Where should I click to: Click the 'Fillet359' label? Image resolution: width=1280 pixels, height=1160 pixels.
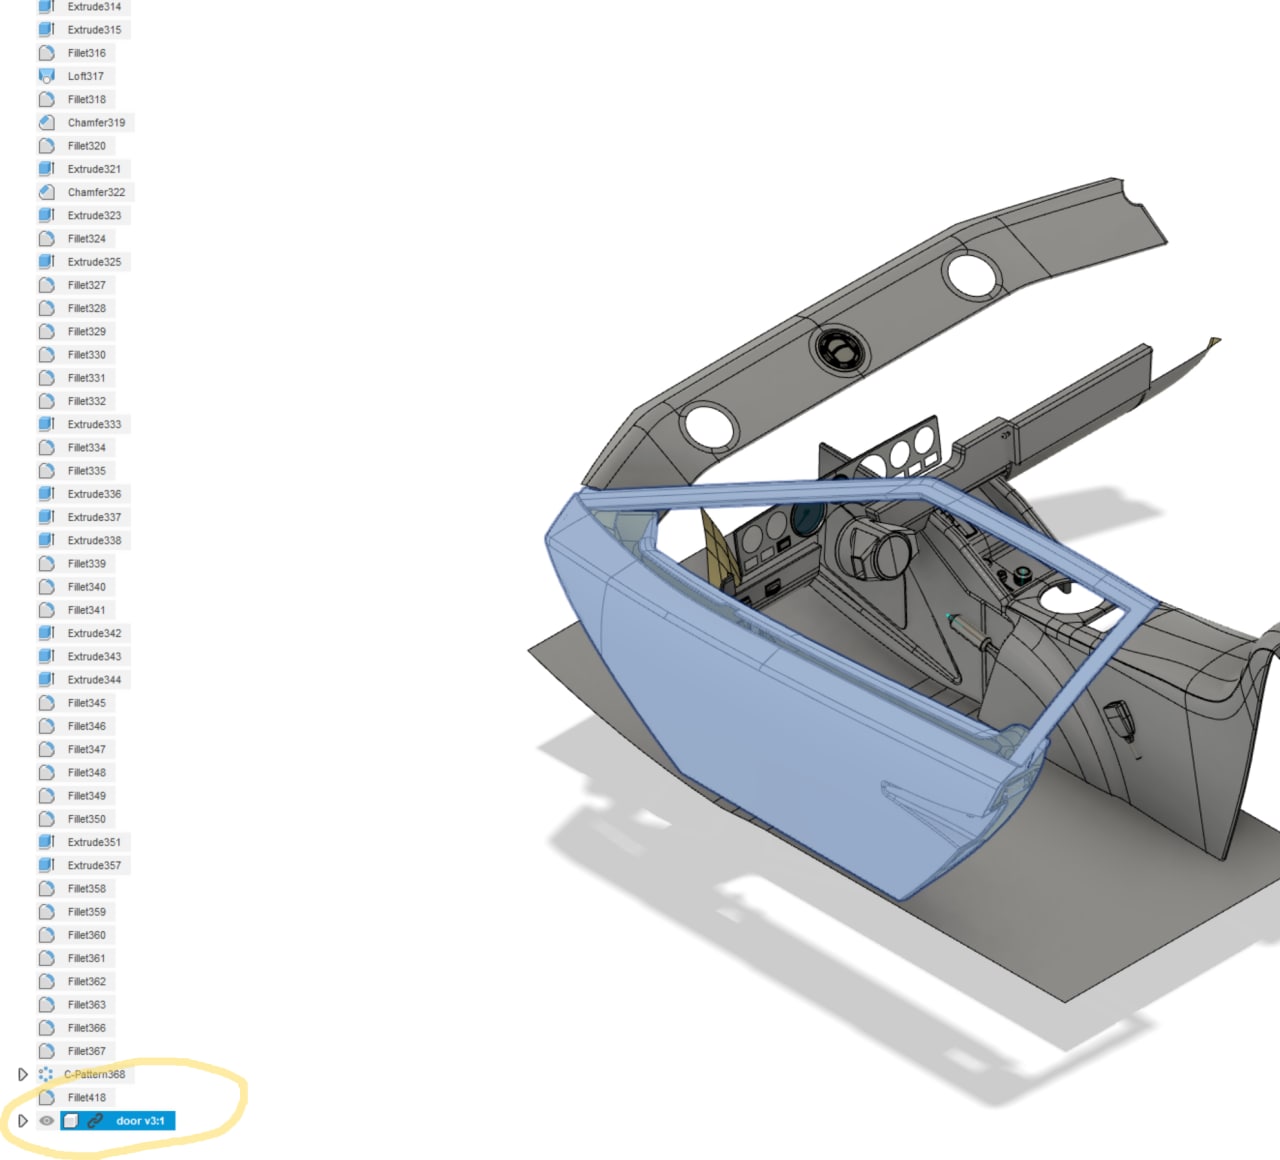87,912
